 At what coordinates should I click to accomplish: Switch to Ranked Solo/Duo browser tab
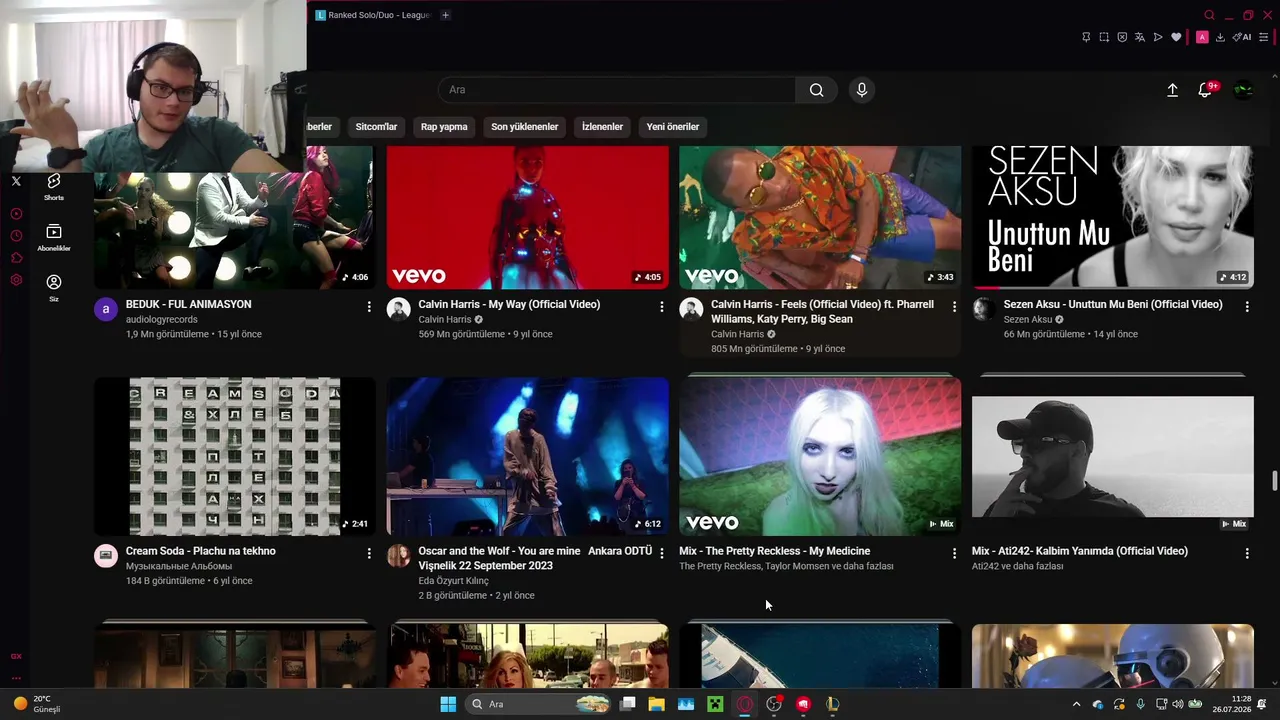[373, 15]
